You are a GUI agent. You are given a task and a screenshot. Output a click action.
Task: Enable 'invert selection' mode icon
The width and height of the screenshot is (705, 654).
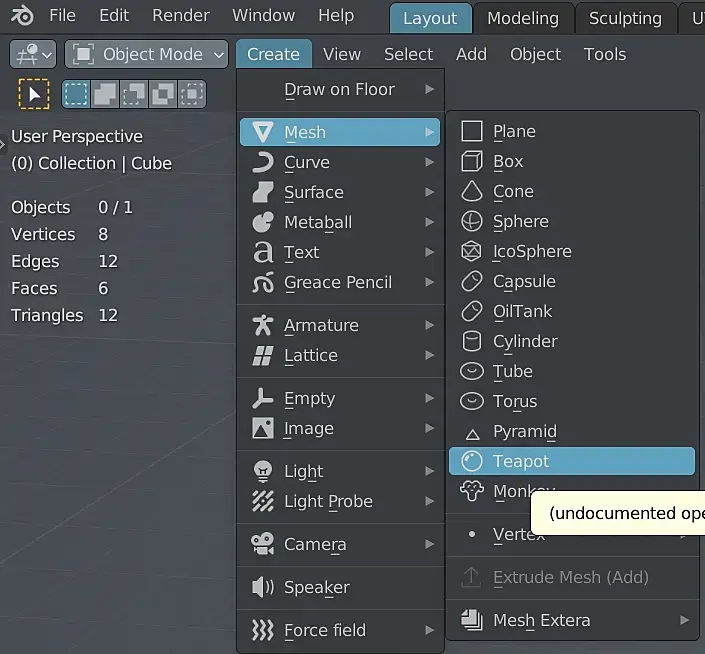point(162,94)
